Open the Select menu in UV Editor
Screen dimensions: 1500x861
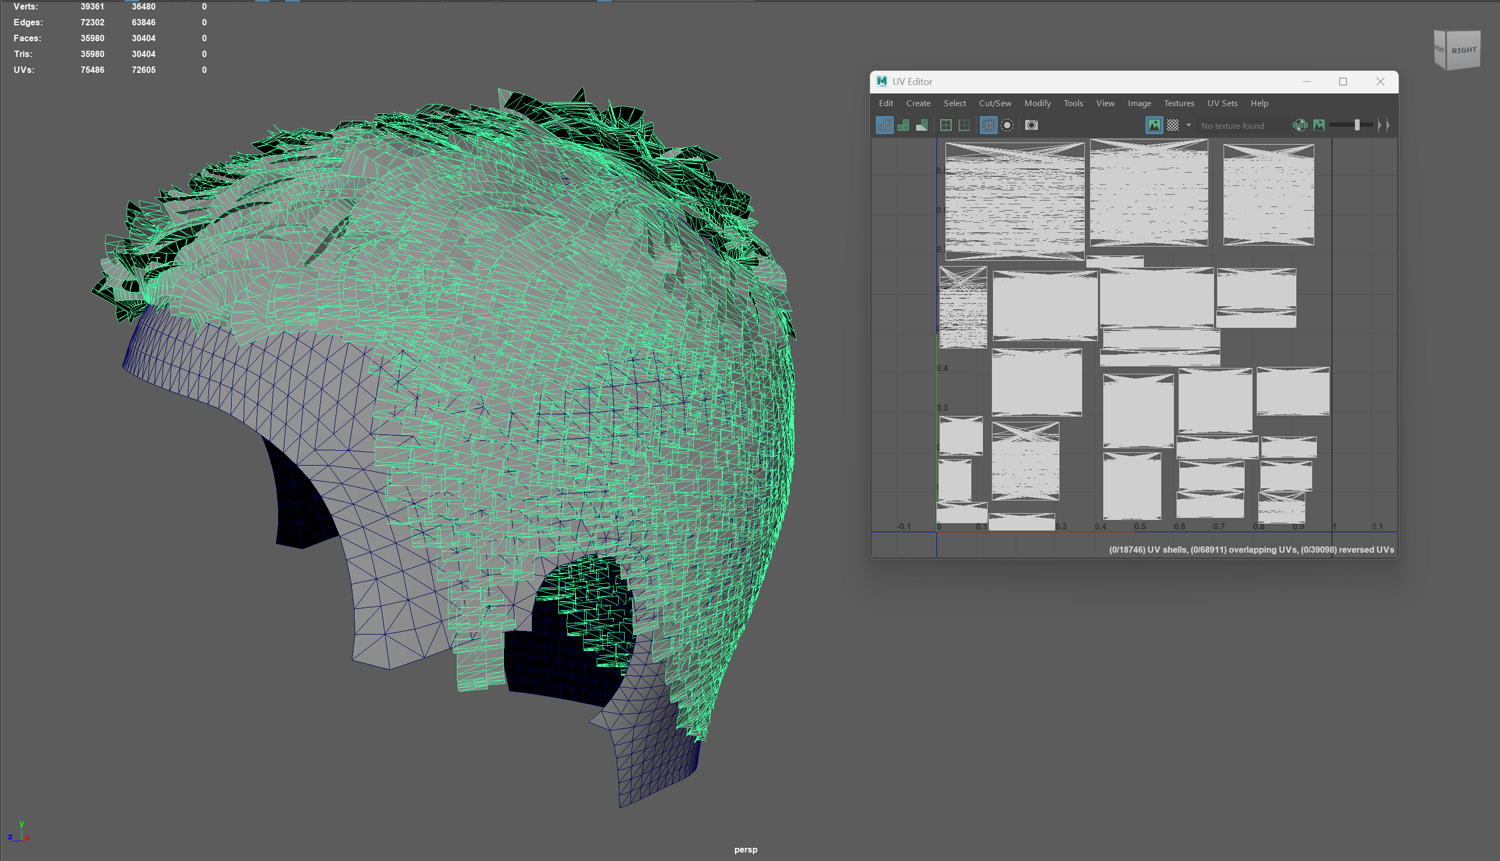[955, 103]
